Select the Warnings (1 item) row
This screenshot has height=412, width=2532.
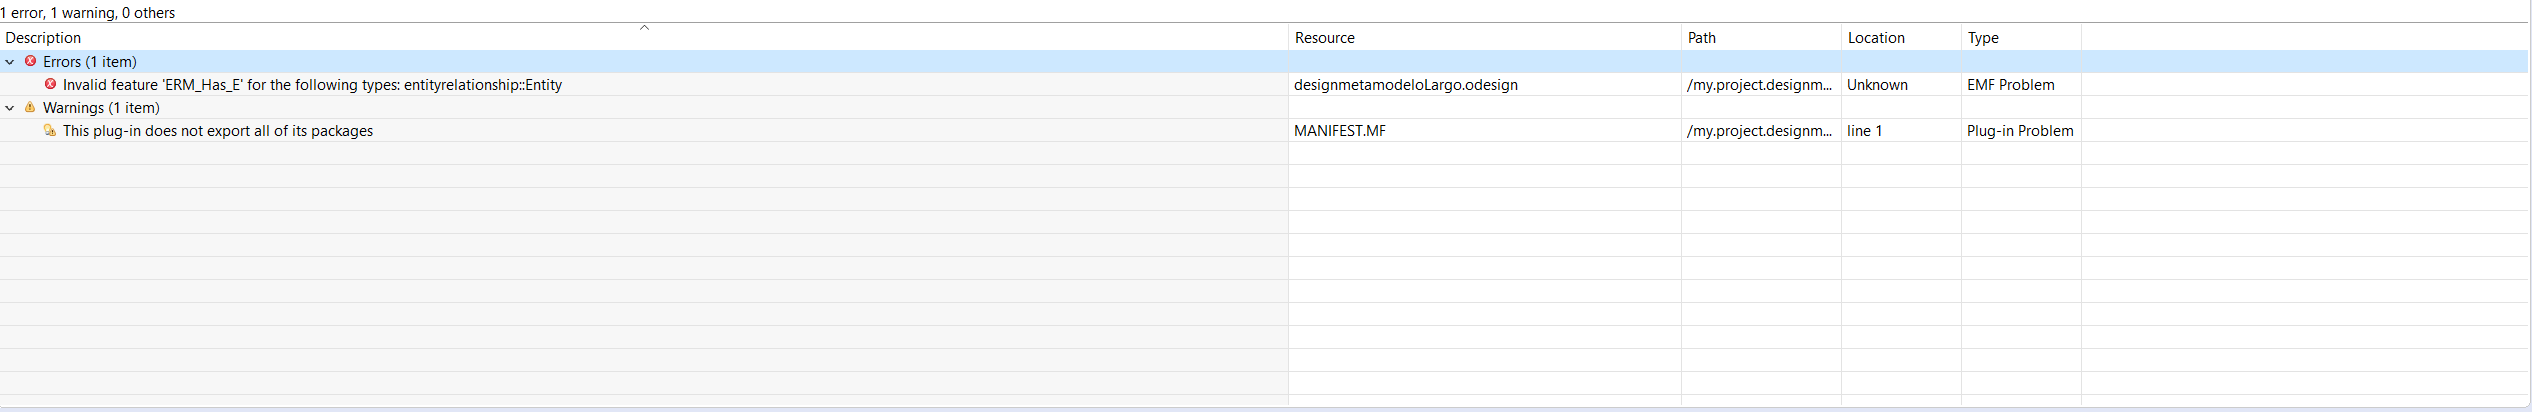1264,108
